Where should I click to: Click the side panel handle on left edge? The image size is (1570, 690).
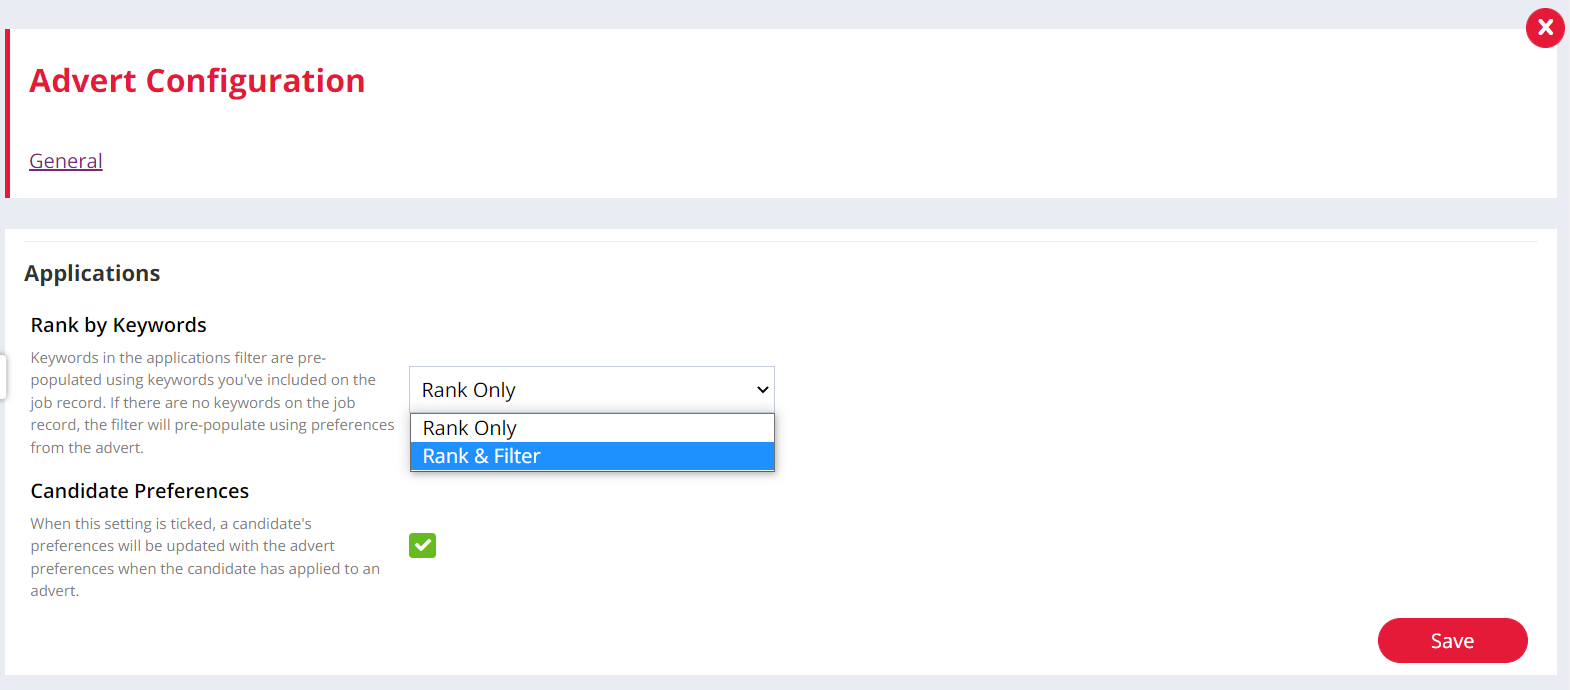[x=4, y=375]
